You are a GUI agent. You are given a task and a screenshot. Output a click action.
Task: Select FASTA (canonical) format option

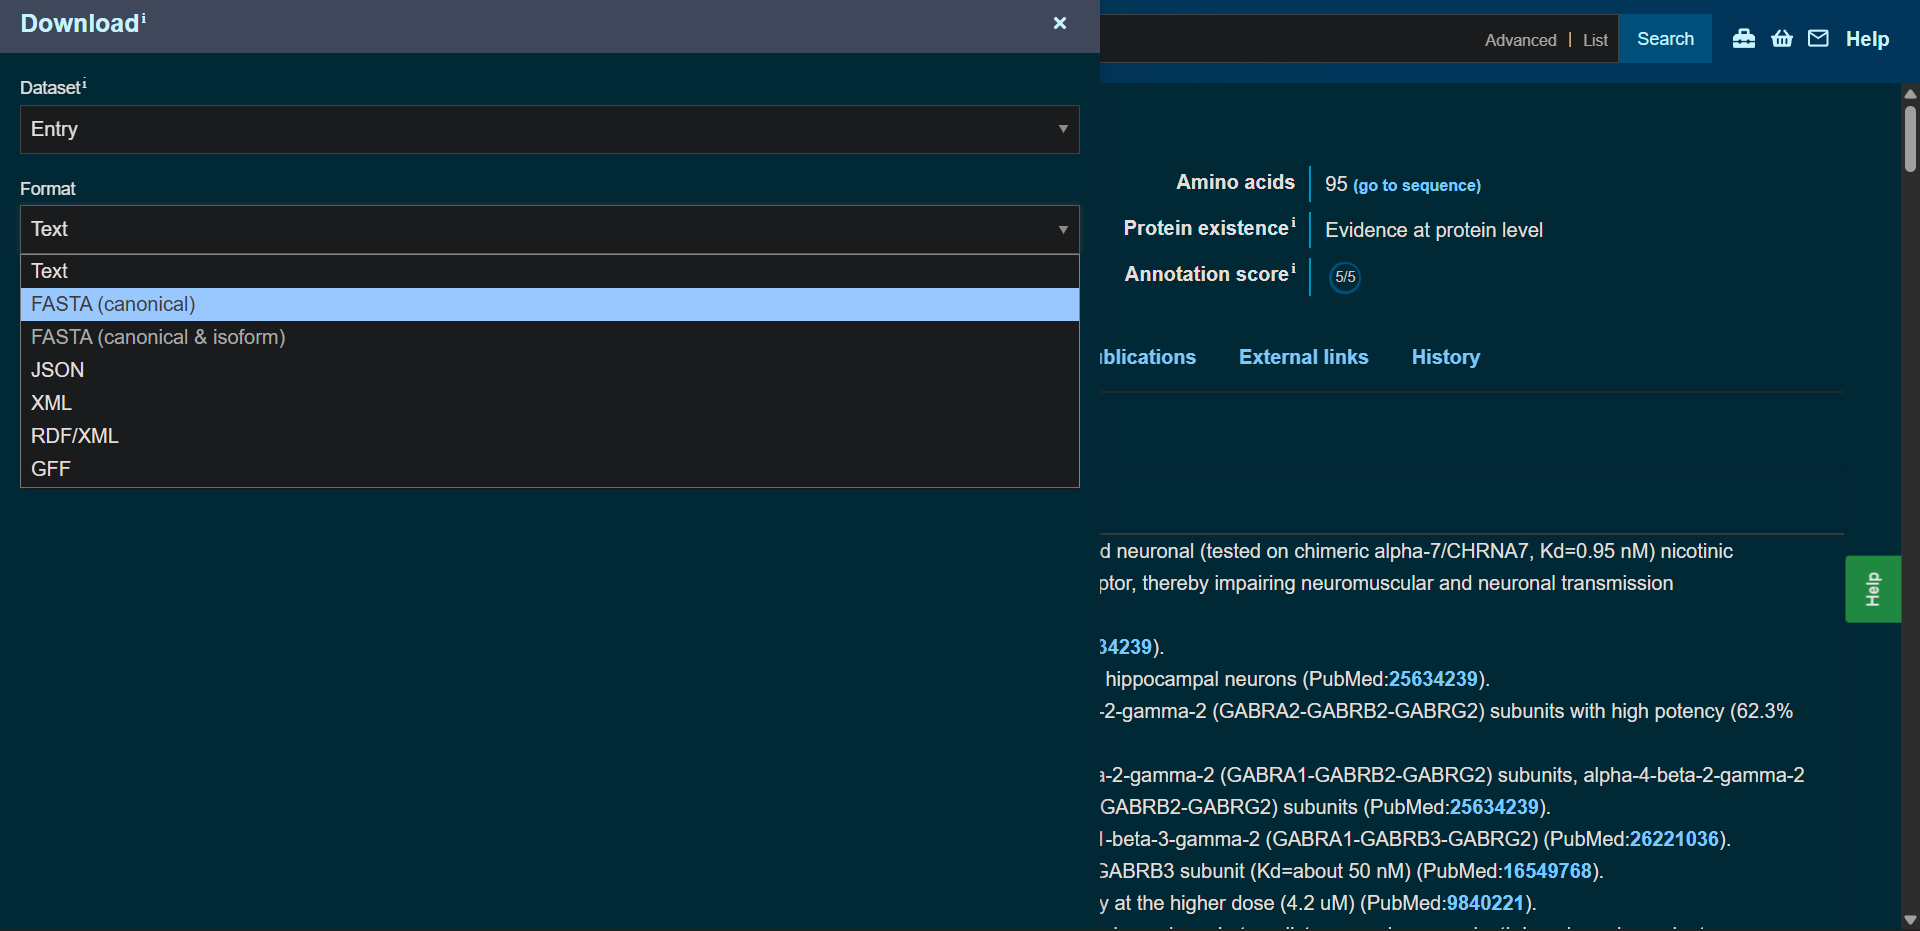(113, 304)
